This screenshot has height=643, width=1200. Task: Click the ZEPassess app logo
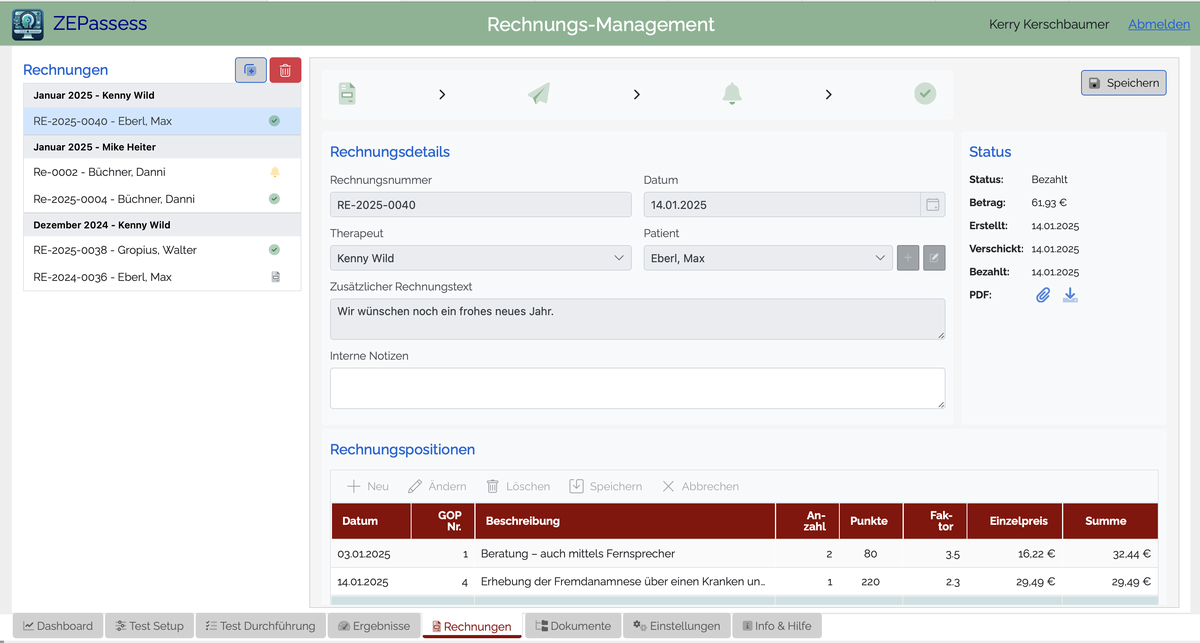(x=28, y=24)
